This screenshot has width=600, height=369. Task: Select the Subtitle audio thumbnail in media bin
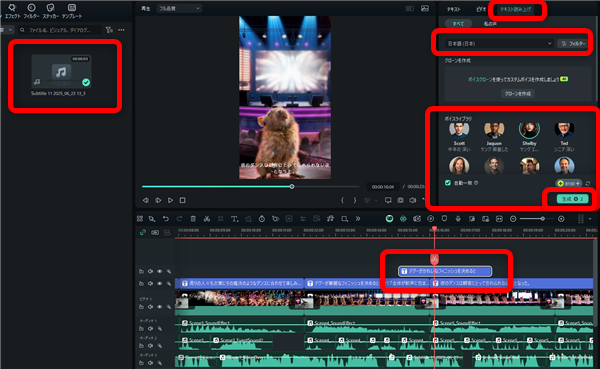61,72
